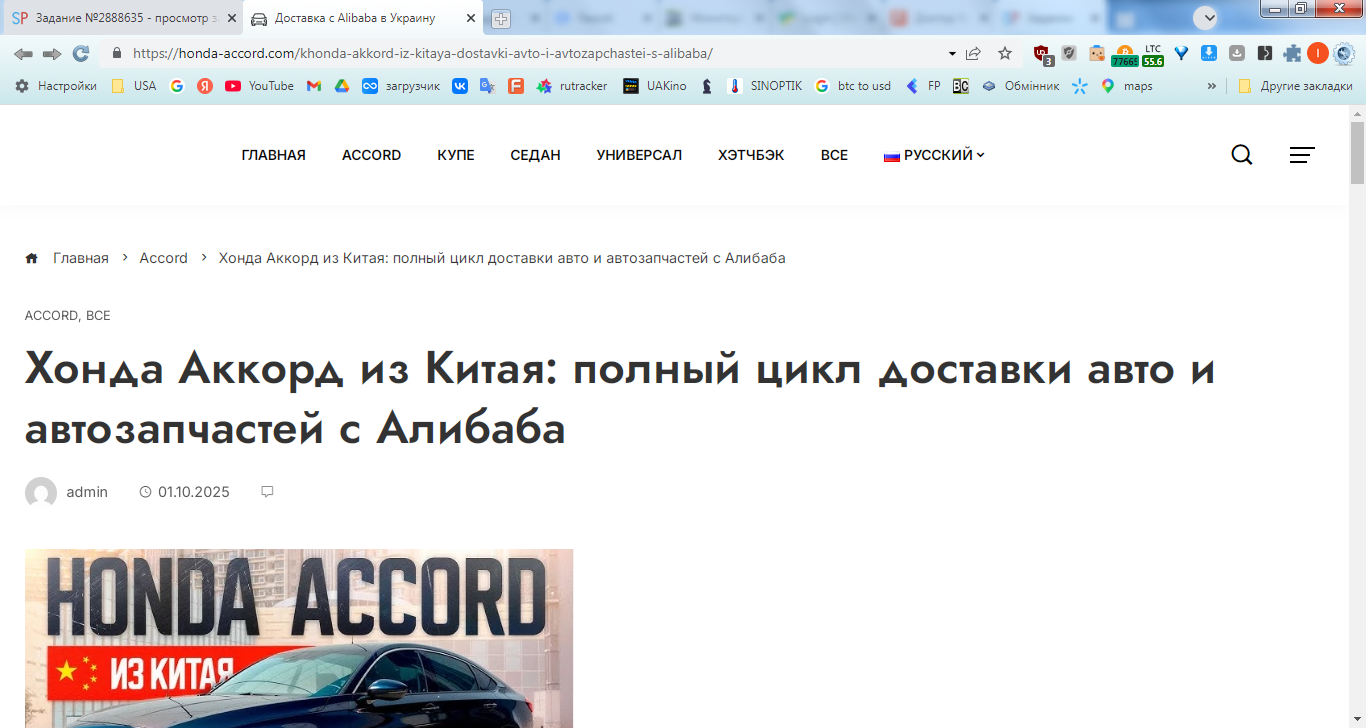
Task: Open the КУПЕ menu item
Action: 456,155
